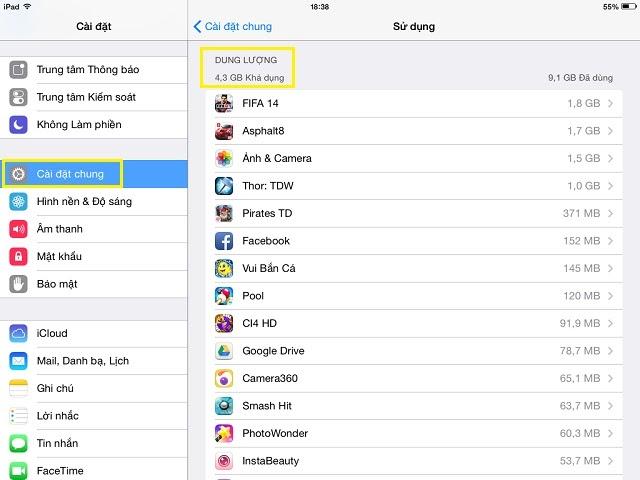Go back to Cài đặt chung
The width and height of the screenshot is (640, 480).
click(233, 27)
